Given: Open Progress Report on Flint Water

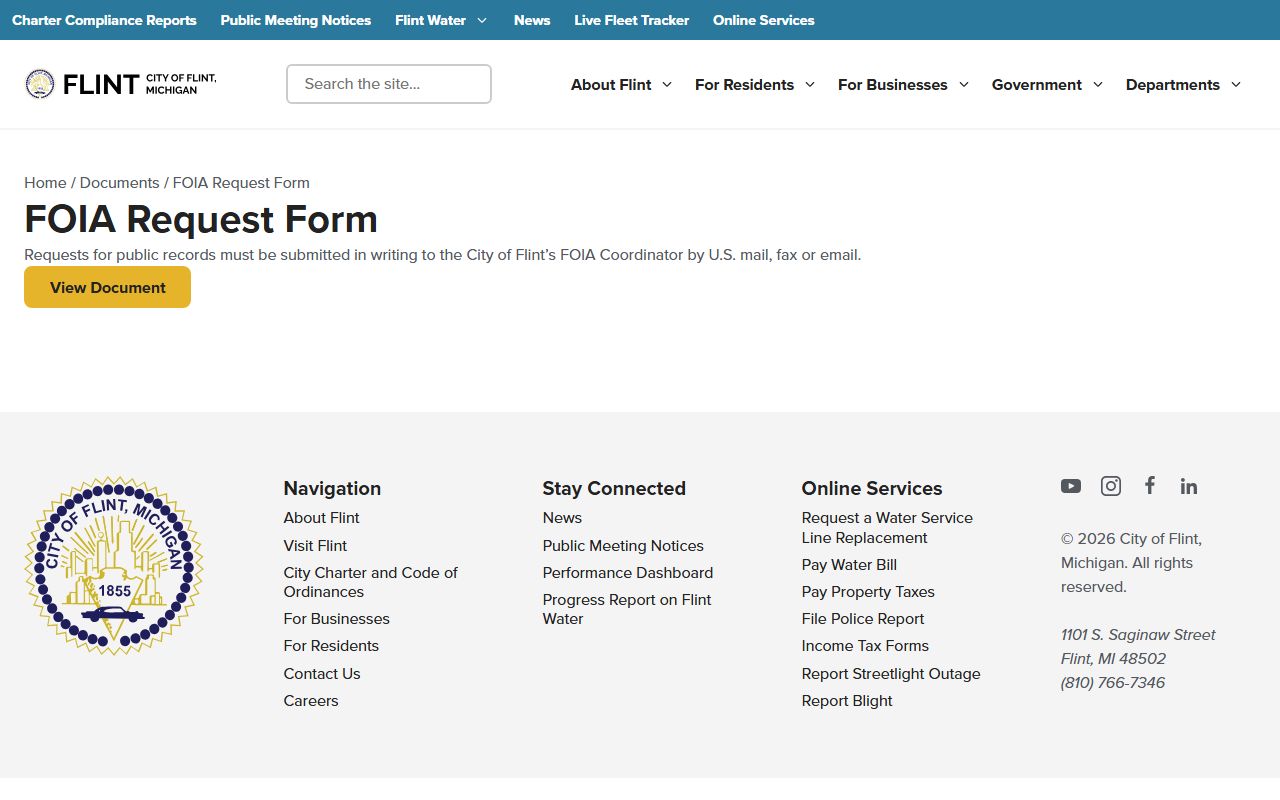Looking at the screenshot, I should [627, 609].
